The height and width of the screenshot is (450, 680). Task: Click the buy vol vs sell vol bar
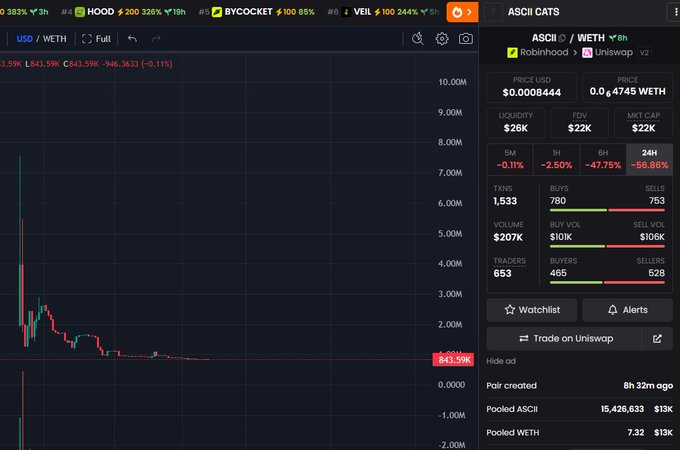607,246
